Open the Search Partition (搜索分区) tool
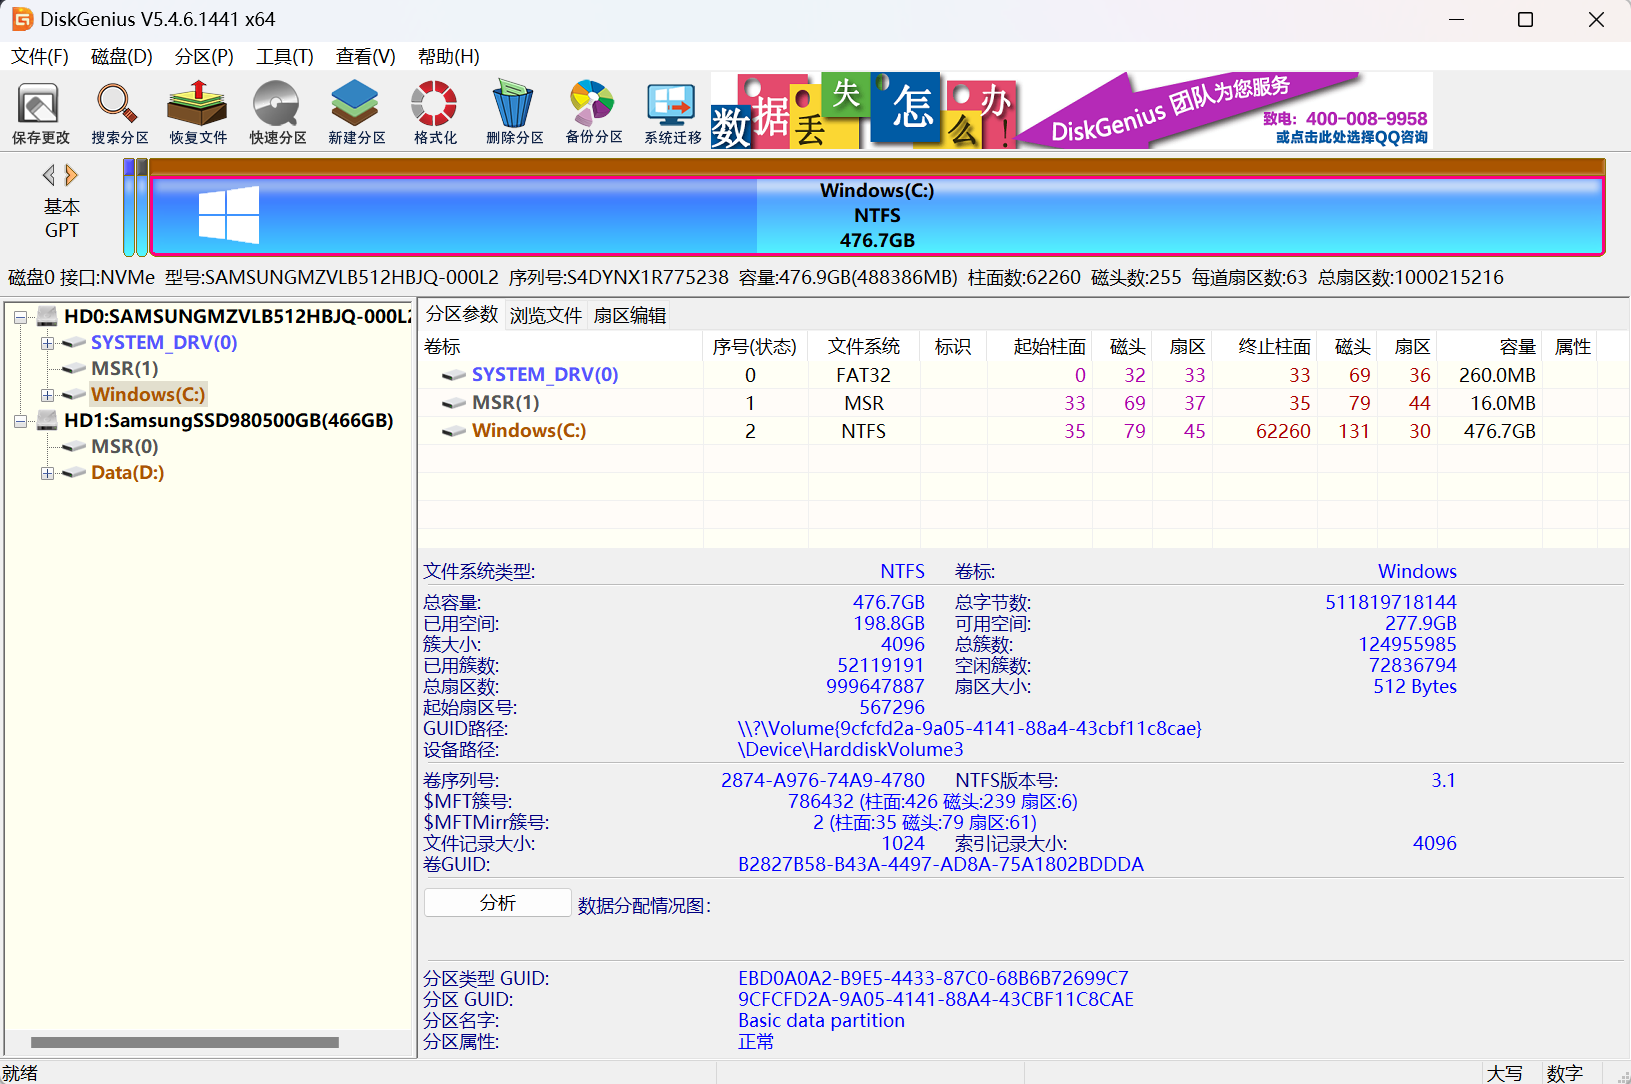The width and height of the screenshot is (1631, 1084). (119, 112)
